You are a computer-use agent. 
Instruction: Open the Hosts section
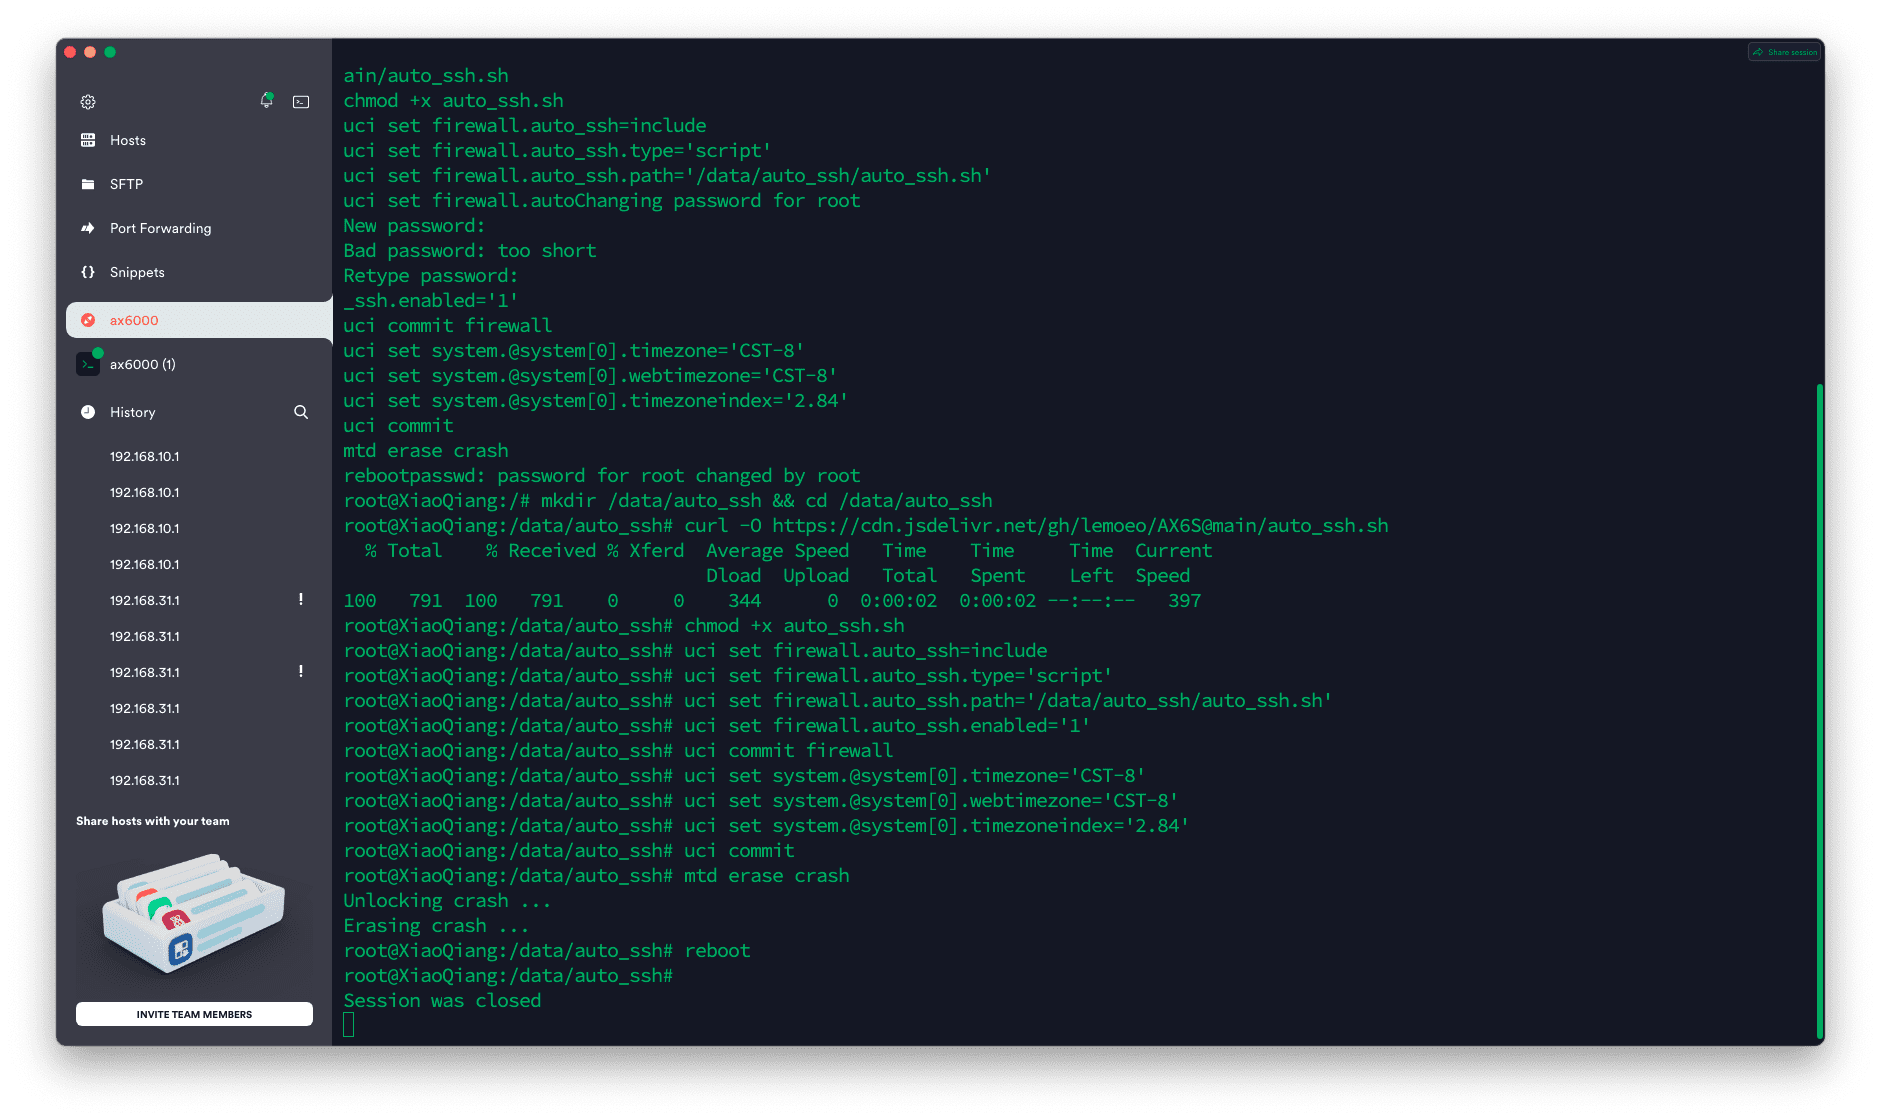128,140
